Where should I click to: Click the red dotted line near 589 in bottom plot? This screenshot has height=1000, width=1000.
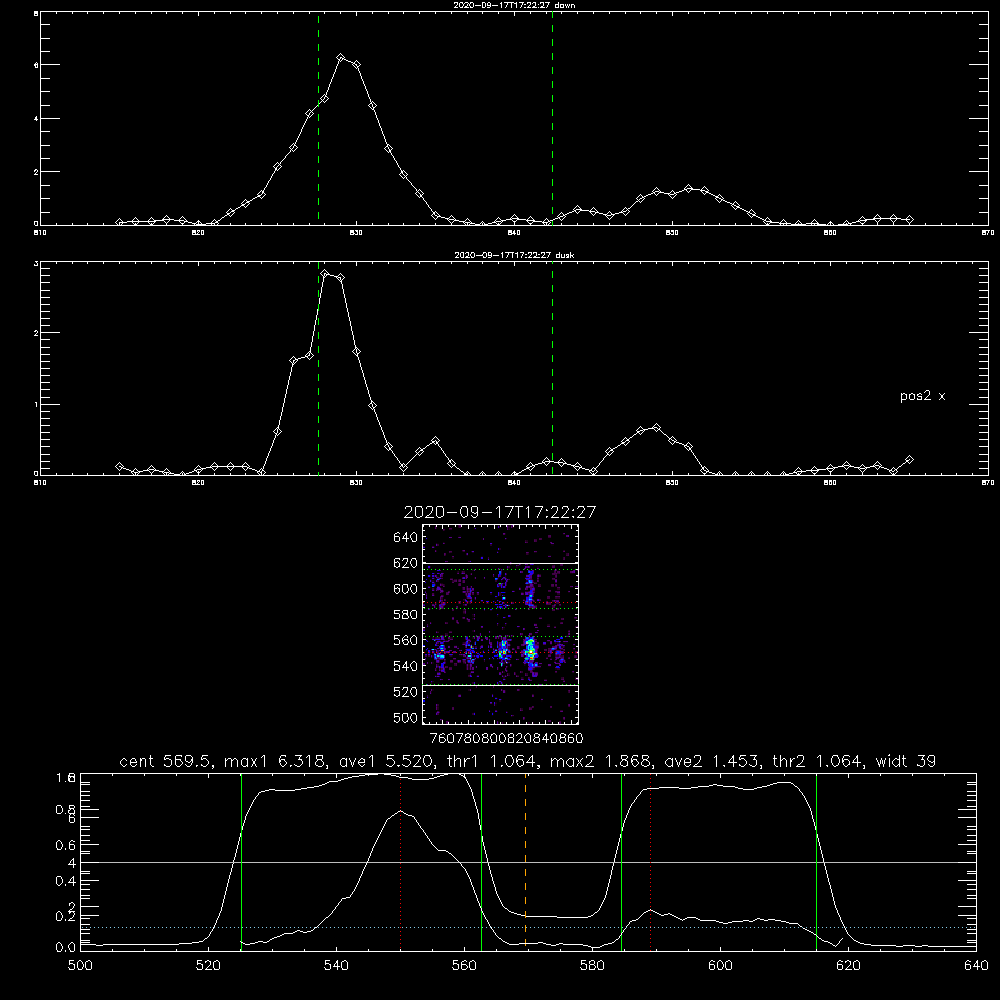coord(650,862)
